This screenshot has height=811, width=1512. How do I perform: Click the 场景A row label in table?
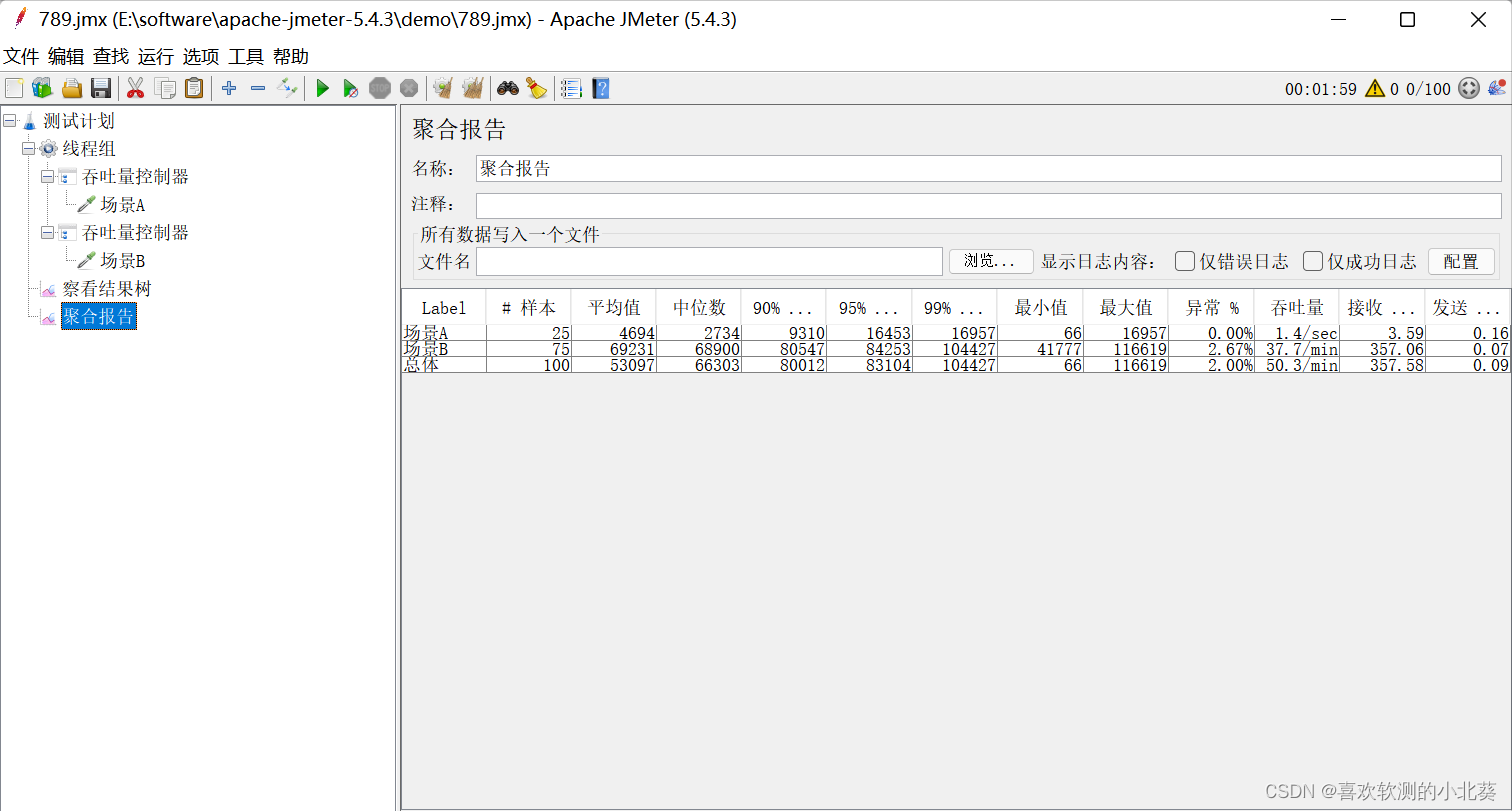point(426,333)
